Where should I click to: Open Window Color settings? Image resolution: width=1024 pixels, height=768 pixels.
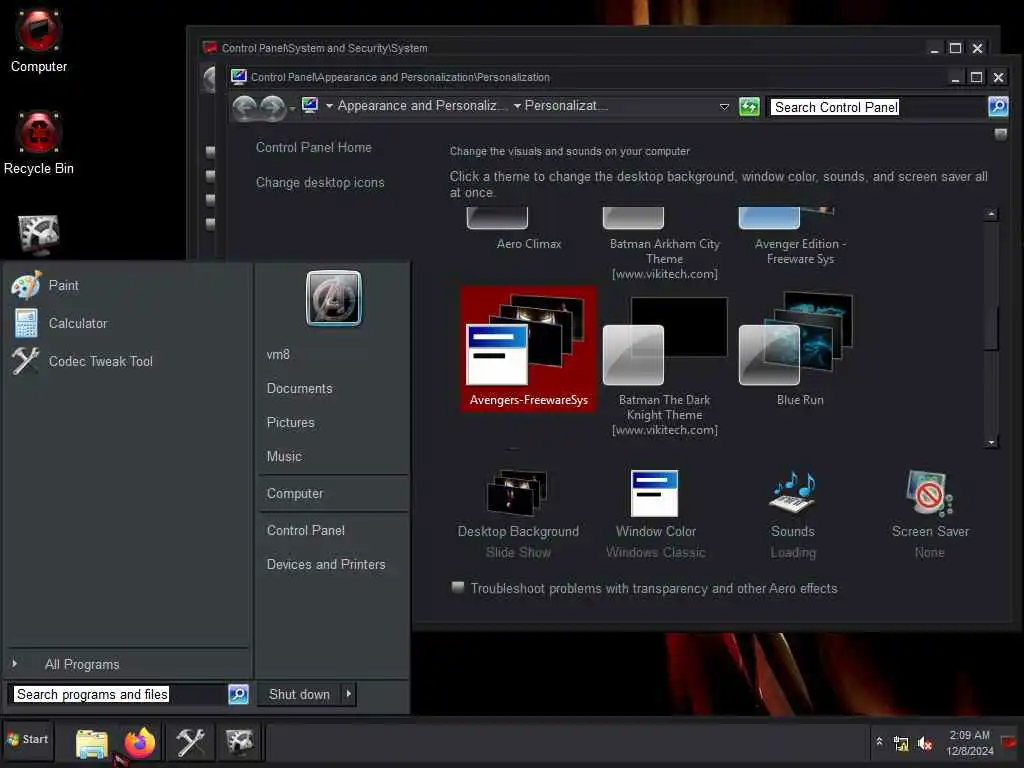pyautogui.click(x=656, y=514)
